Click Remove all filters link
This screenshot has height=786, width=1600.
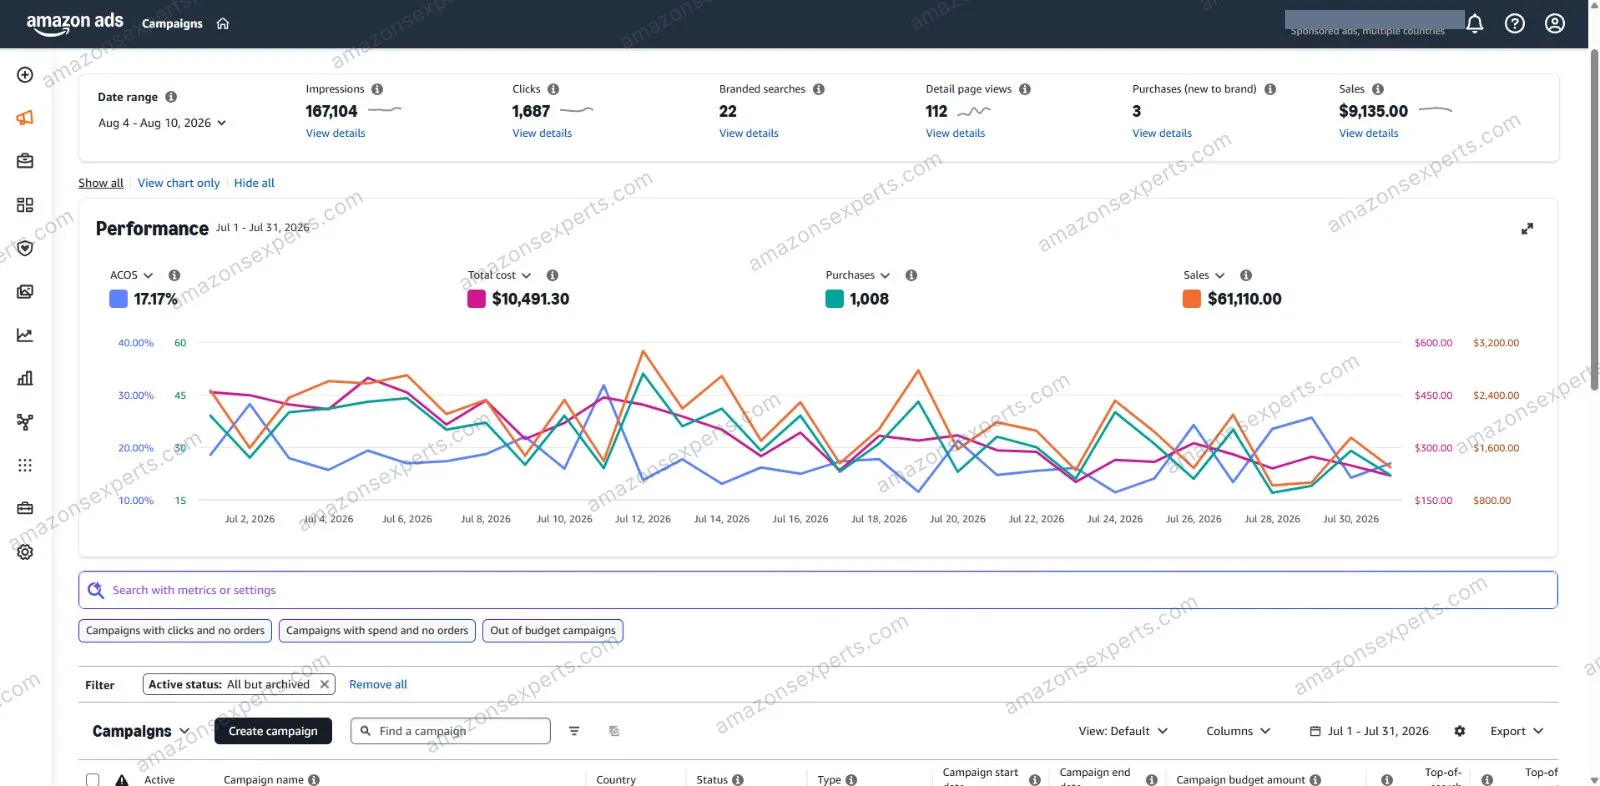coord(378,685)
